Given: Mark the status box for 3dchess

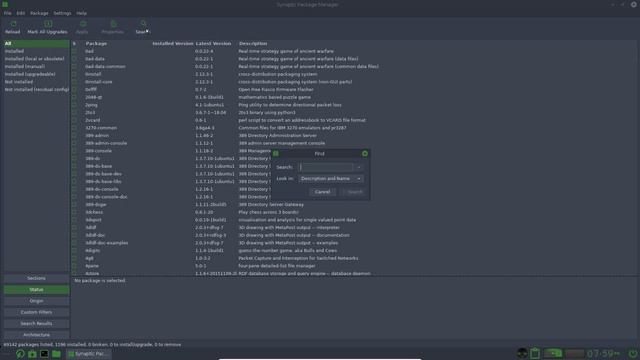Looking at the screenshot, I should coord(74,212).
